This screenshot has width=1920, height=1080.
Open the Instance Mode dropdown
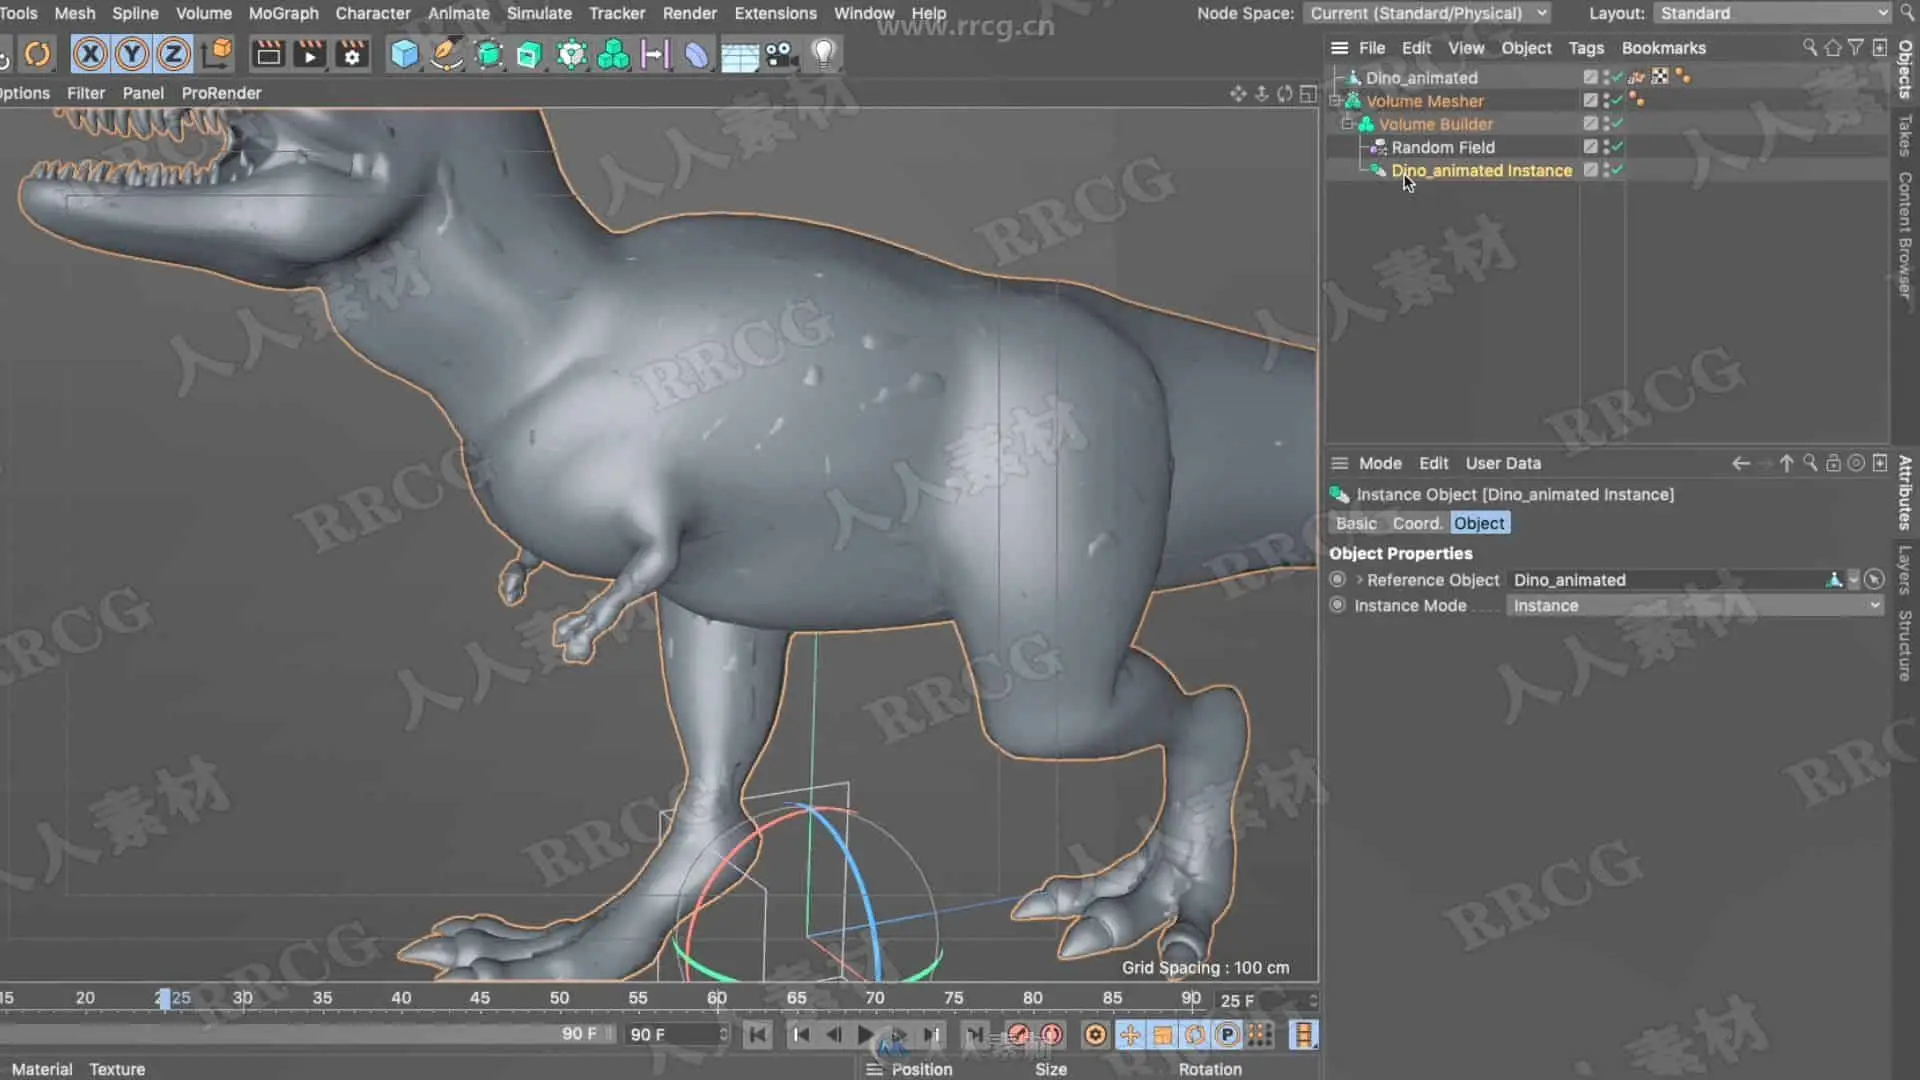coord(1695,606)
